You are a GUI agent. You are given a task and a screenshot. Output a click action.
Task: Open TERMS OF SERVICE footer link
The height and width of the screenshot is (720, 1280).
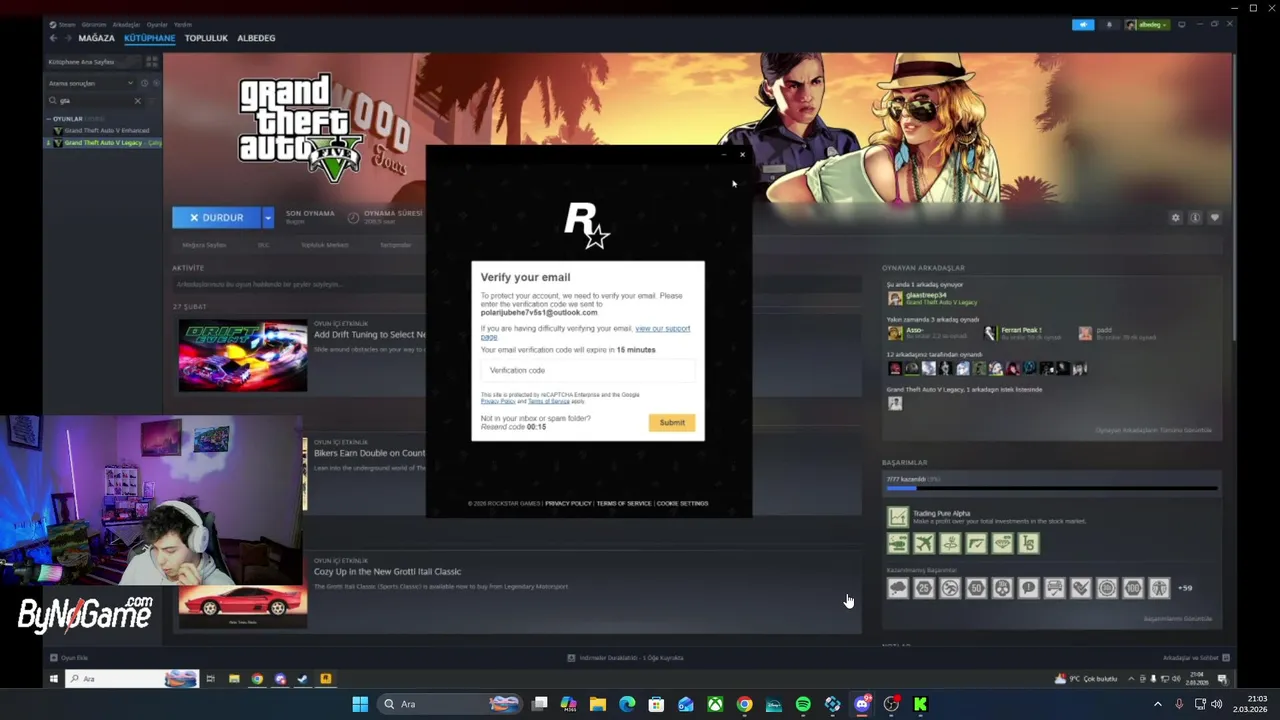click(x=624, y=503)
